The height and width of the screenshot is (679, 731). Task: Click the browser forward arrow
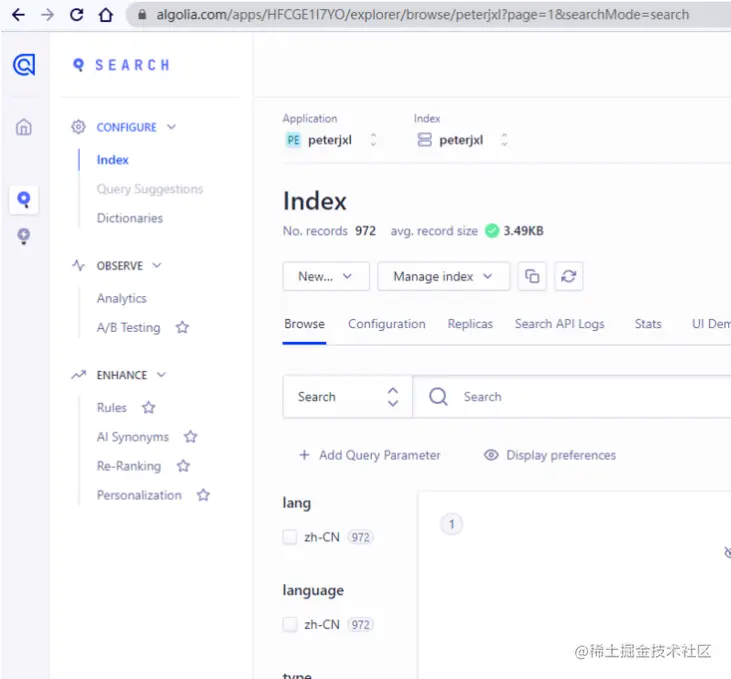point(47,15)
